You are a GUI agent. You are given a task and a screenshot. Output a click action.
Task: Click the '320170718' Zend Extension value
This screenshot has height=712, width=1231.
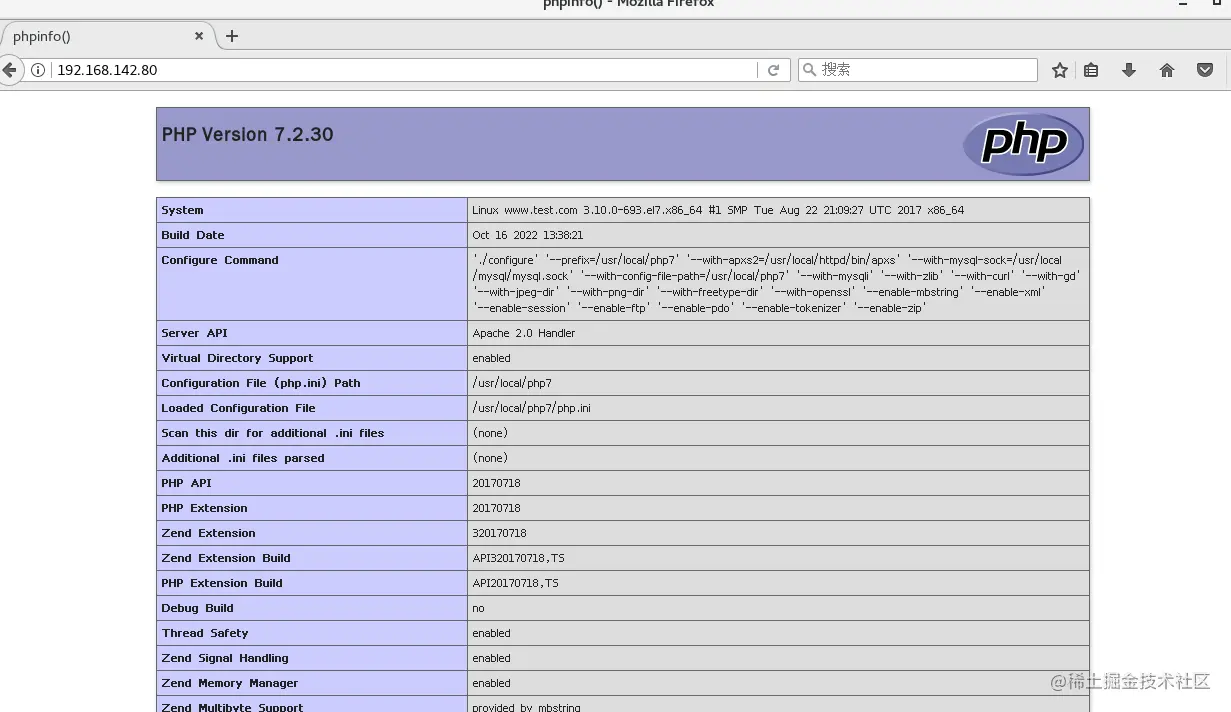coord(499,533)
